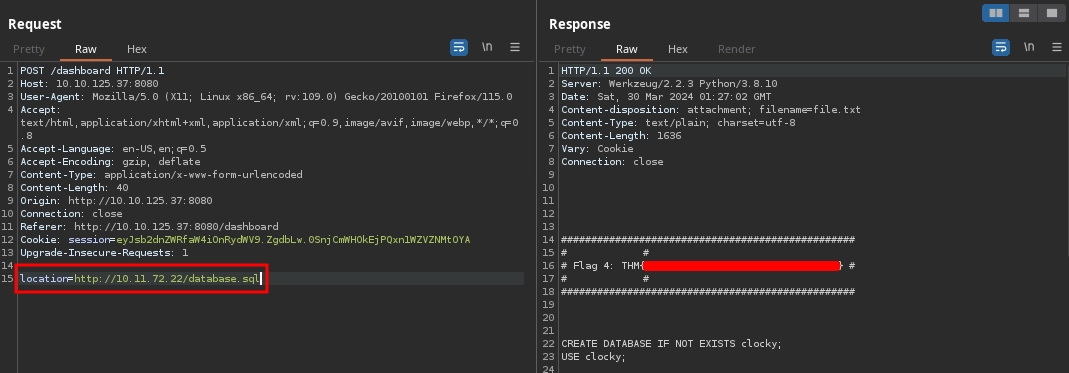Screen dimensions: 1069x373
Task: Click the session cookie value
Action: click(293, 239)
